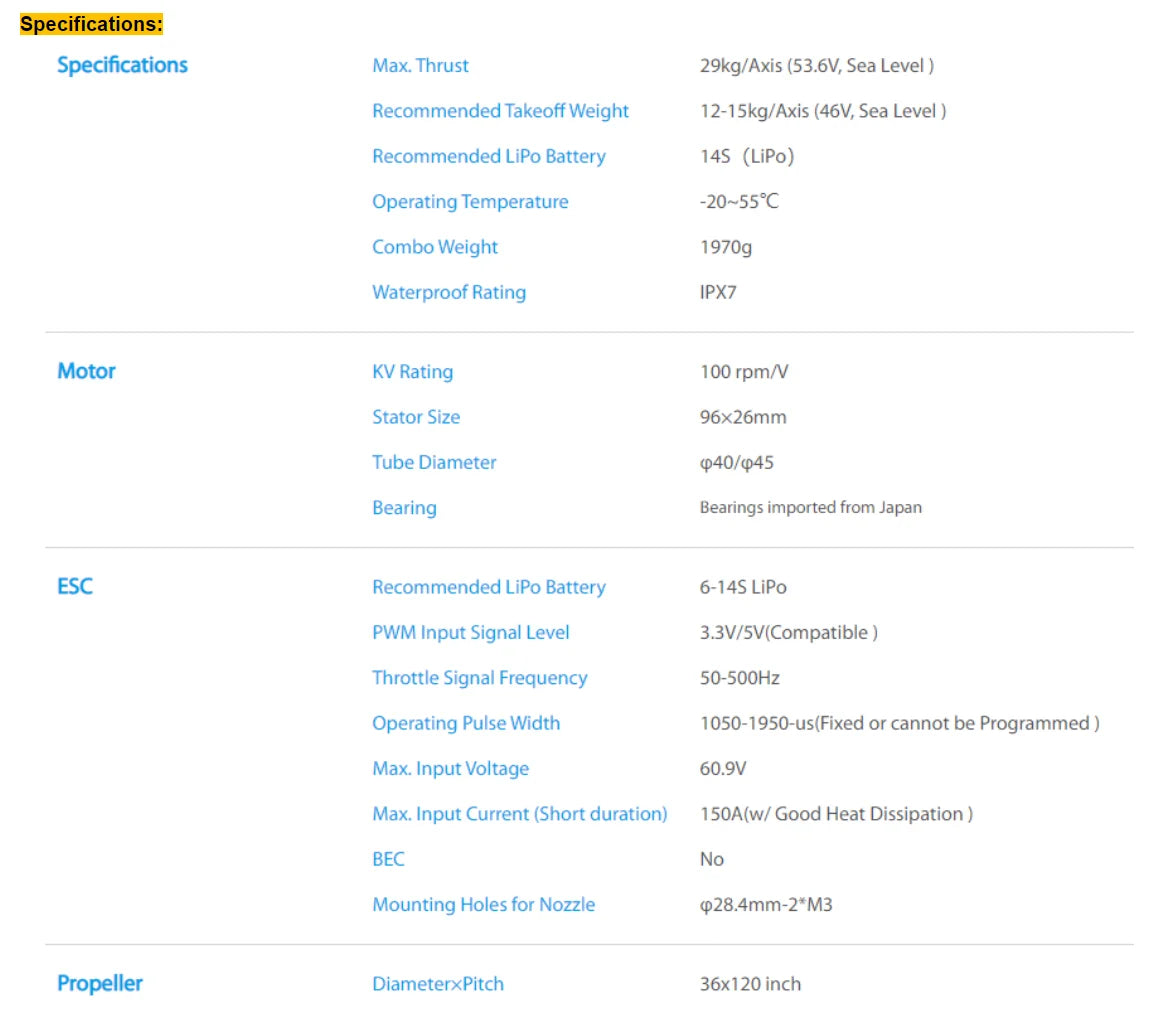This screenshot has height=1017, width=1160.
Task: Click the Motor section heading
Action: pos(86,371)
